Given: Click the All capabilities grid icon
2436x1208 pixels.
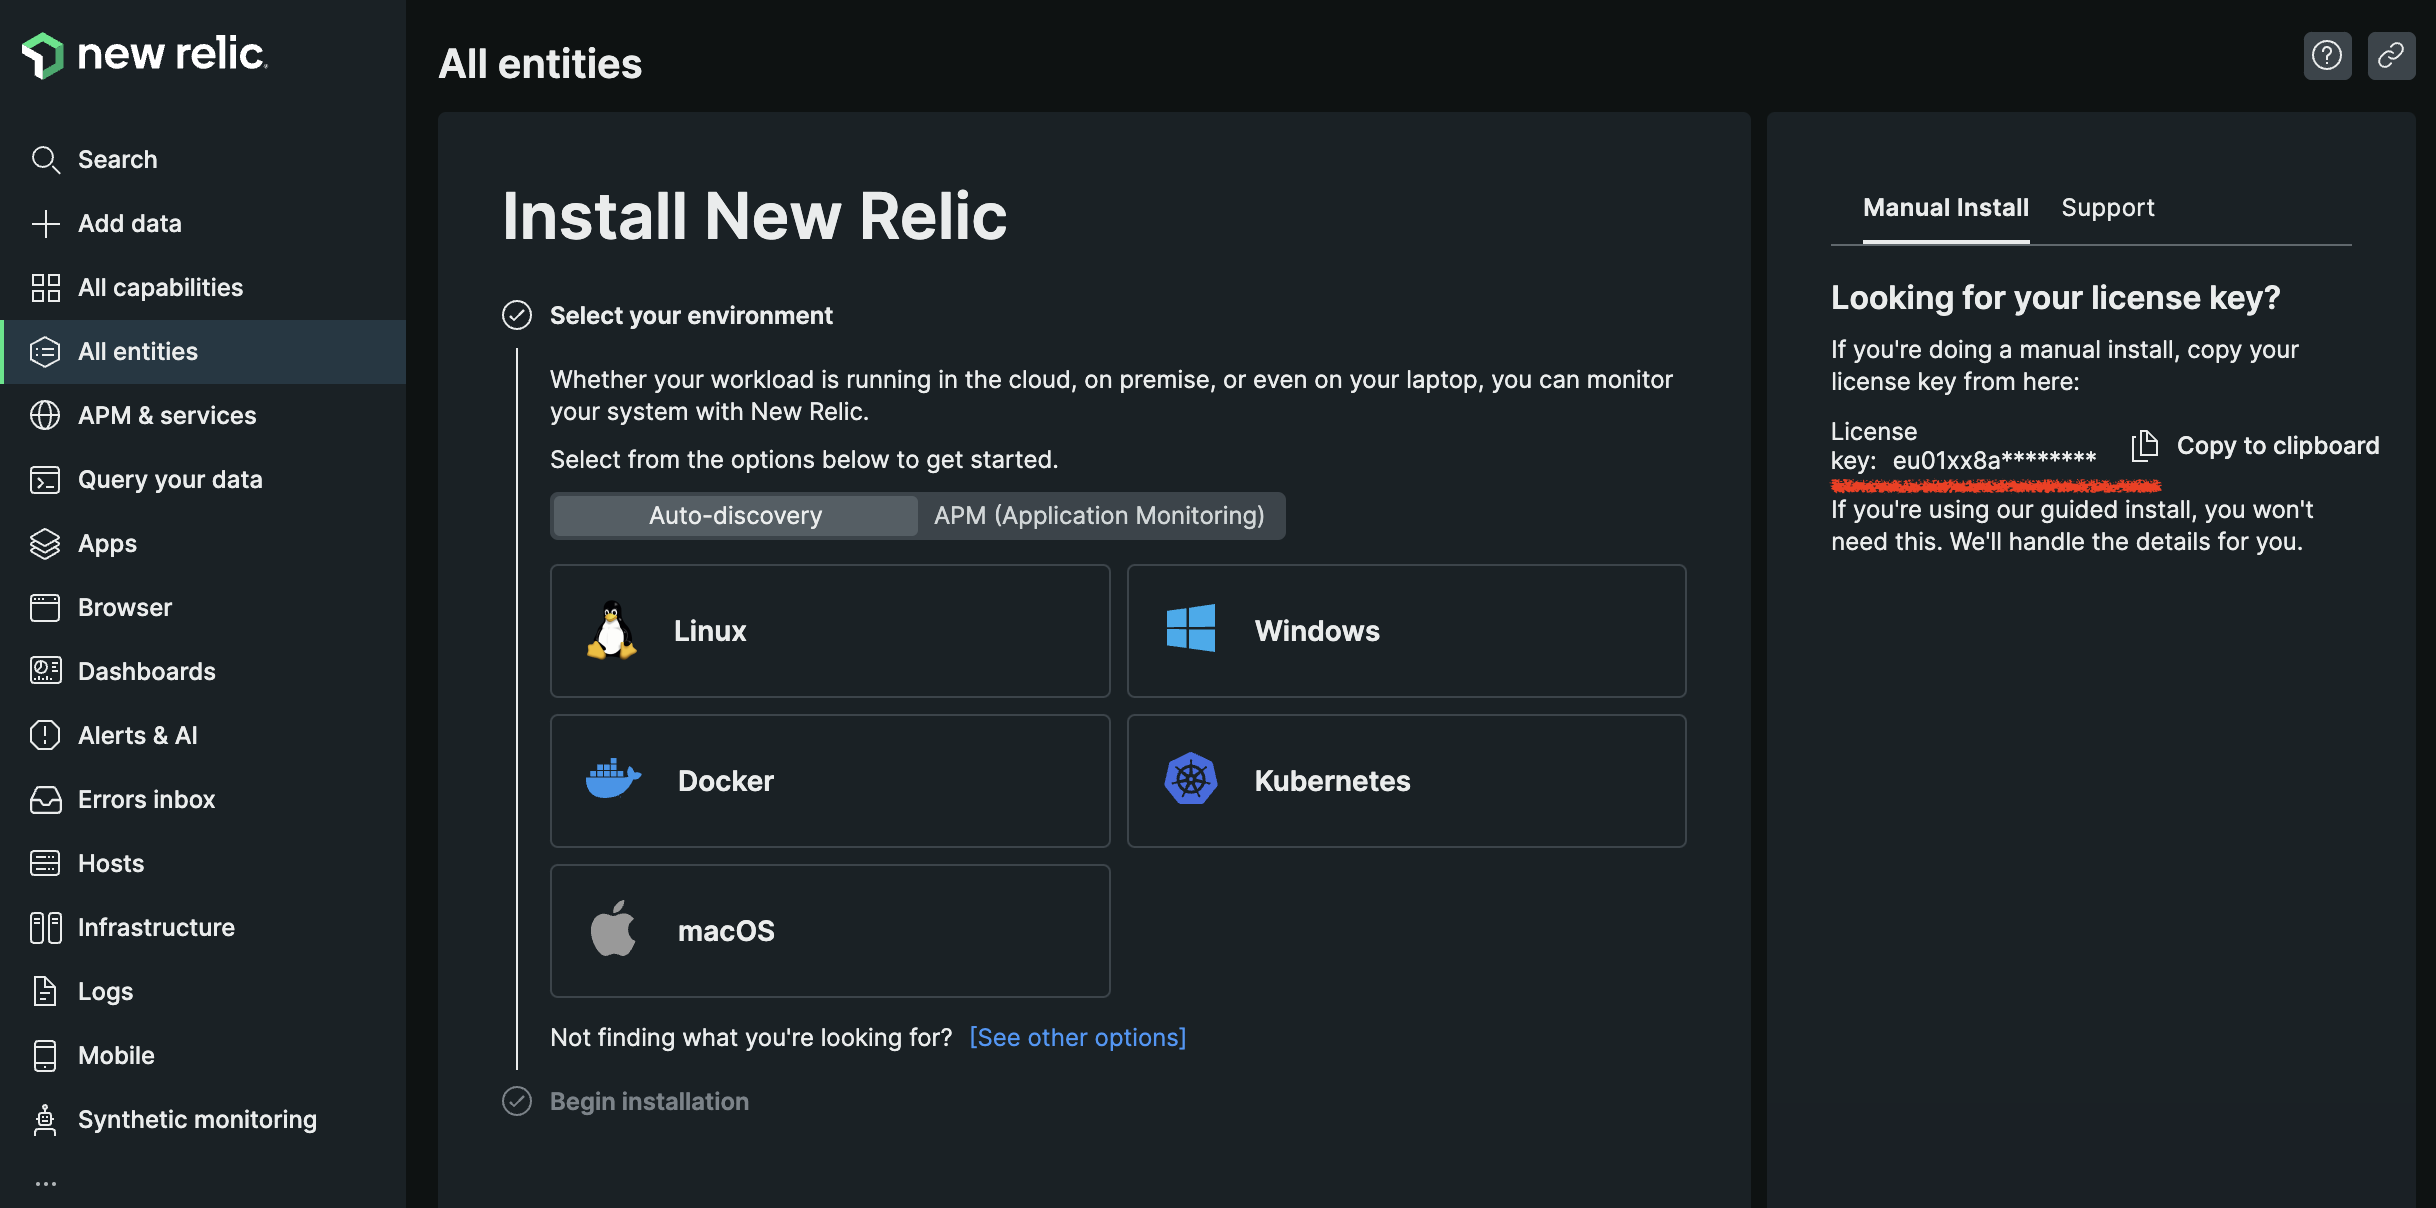Looking at the screenshot, I should click(45, 288).
